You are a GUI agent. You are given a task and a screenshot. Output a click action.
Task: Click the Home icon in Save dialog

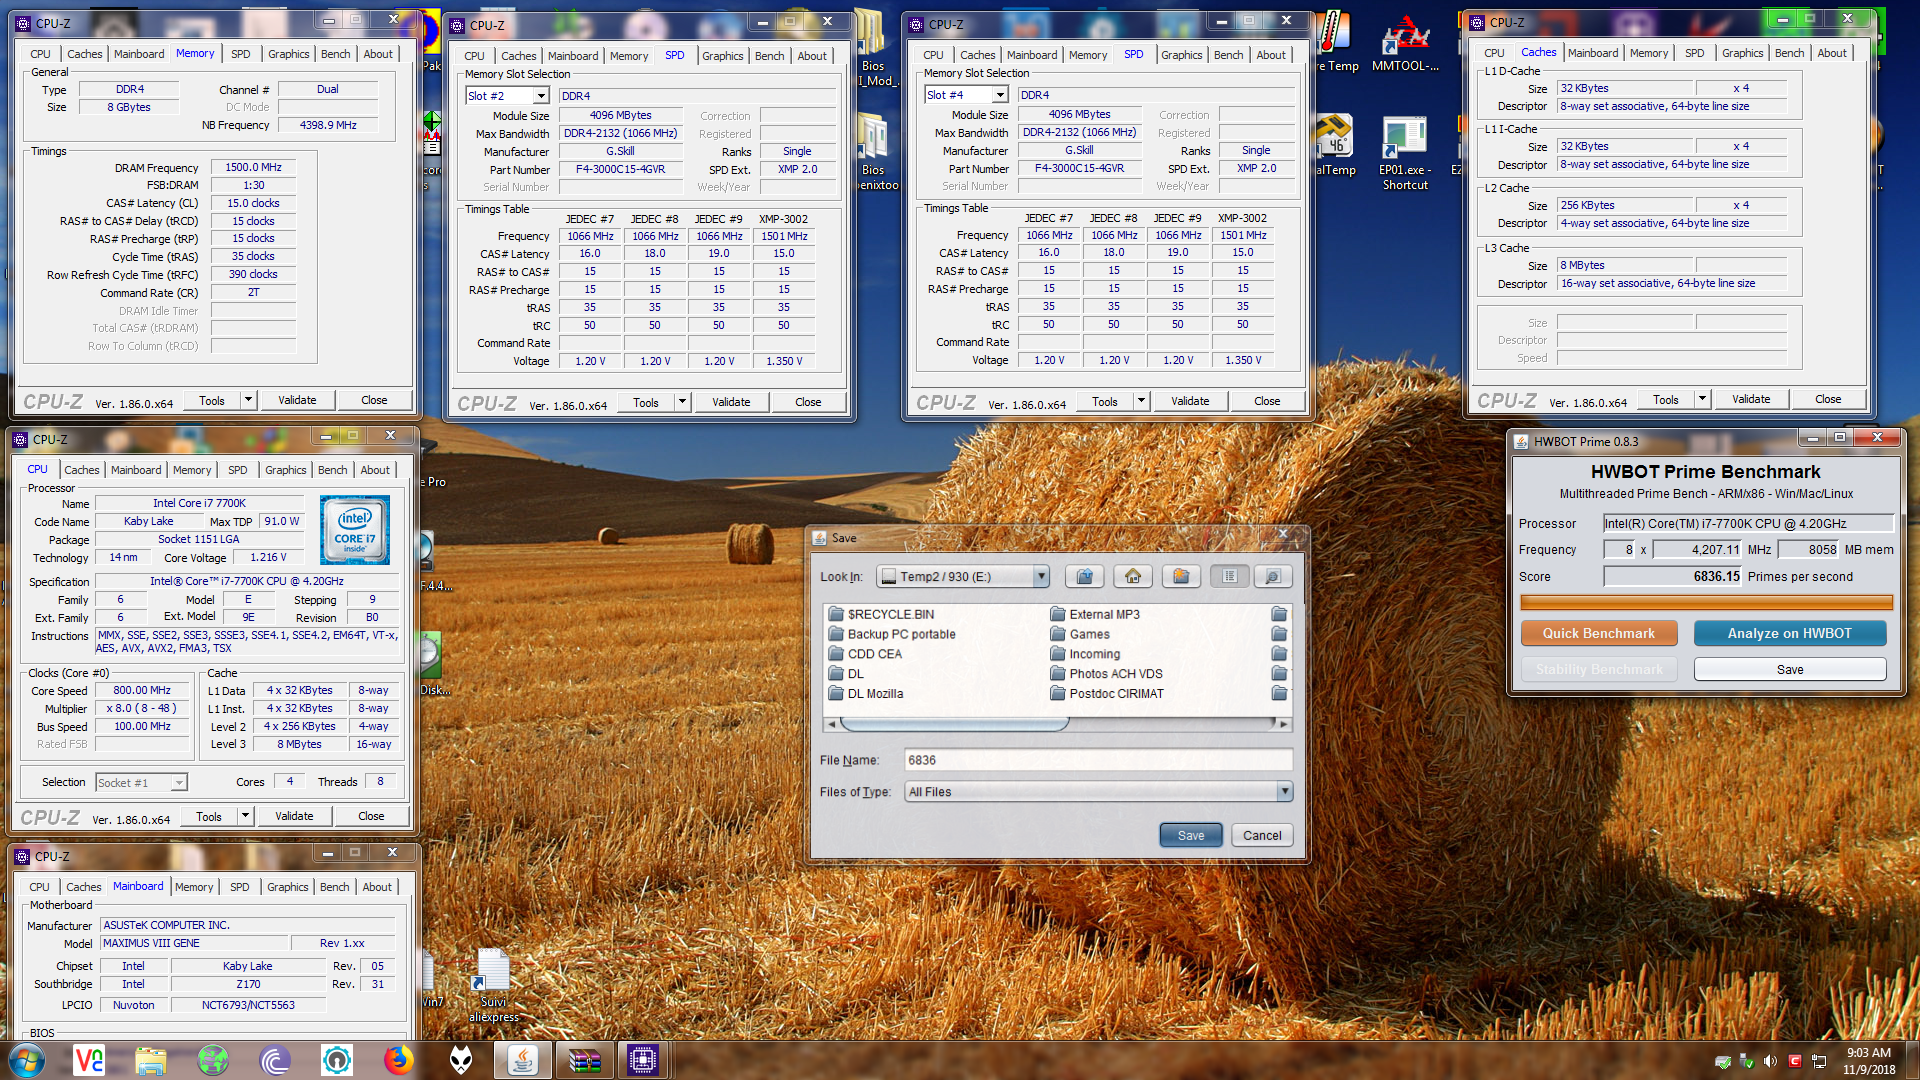tap(1133, 577)
